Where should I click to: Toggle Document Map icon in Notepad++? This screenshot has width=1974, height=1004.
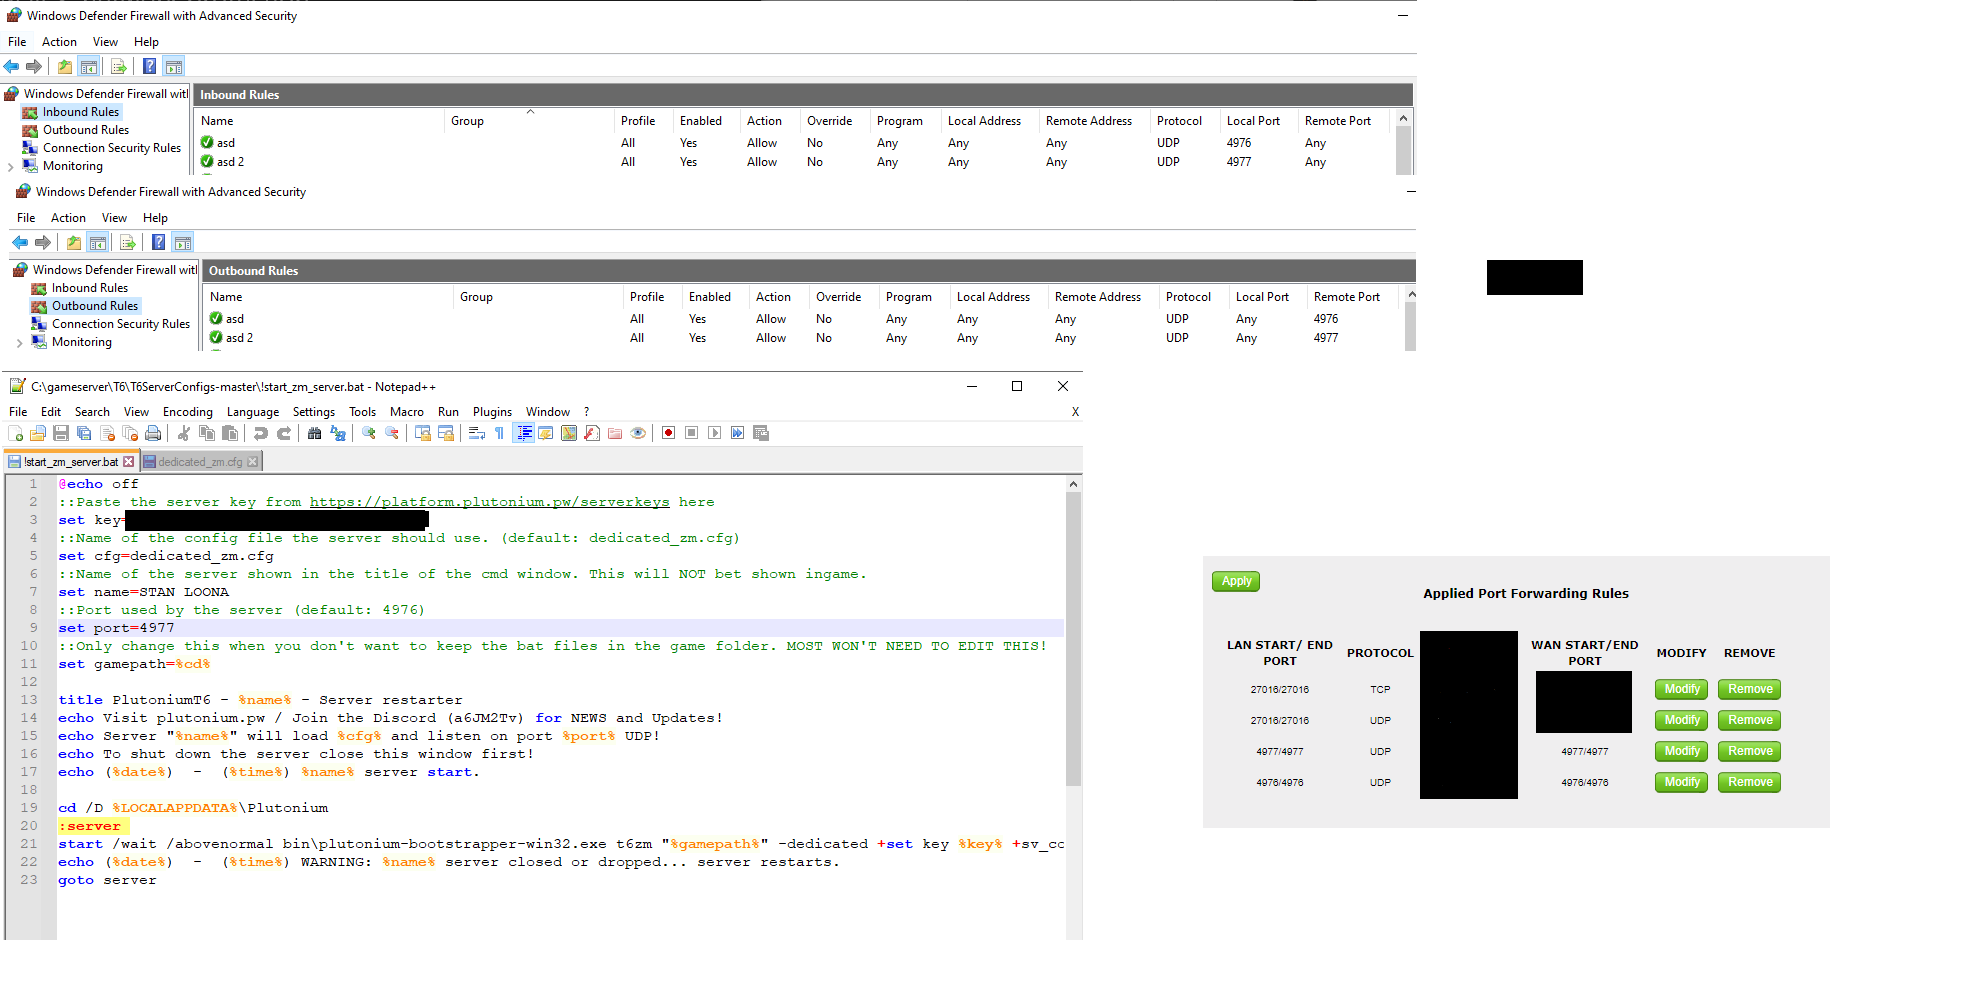[569, 433]
